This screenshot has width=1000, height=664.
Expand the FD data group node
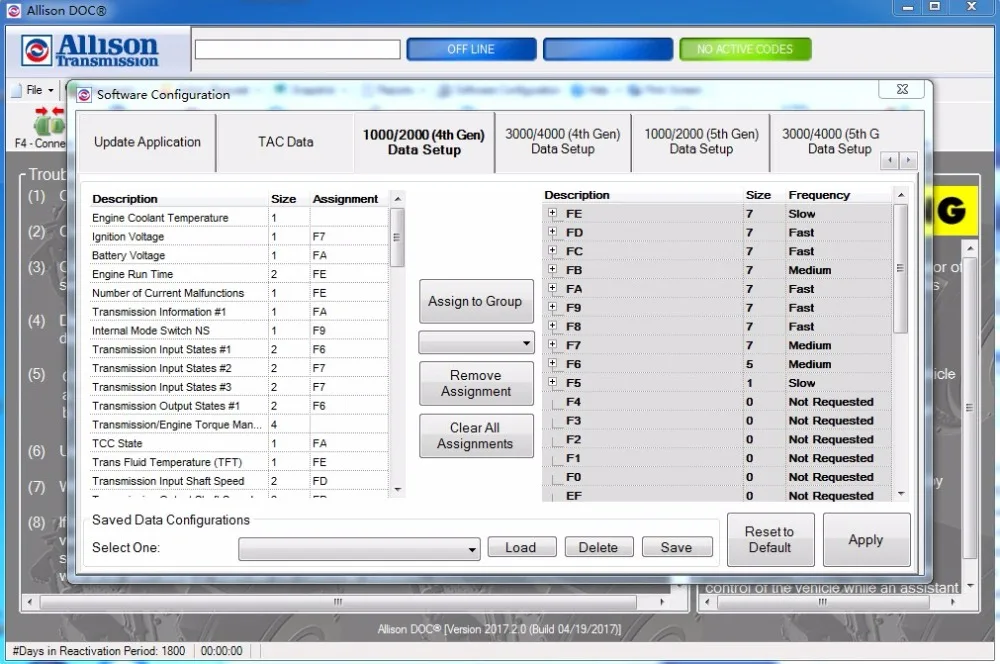pos(552,232)
